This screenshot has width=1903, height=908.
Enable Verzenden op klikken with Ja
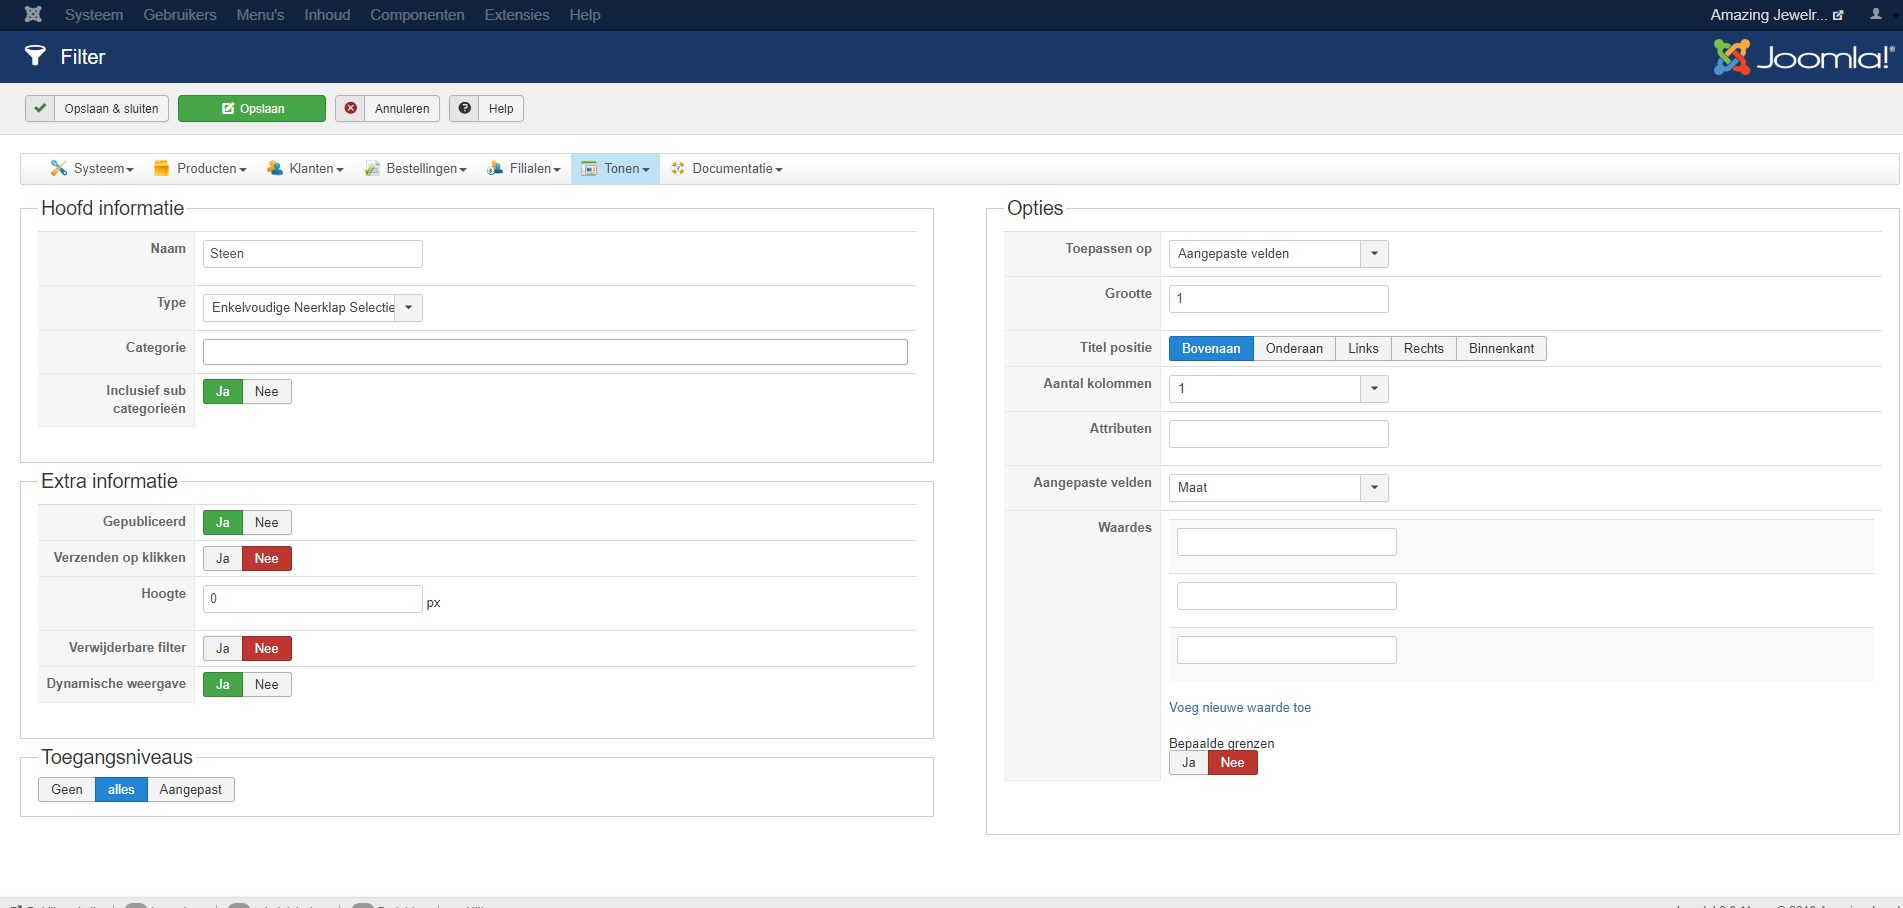[223, 558]
